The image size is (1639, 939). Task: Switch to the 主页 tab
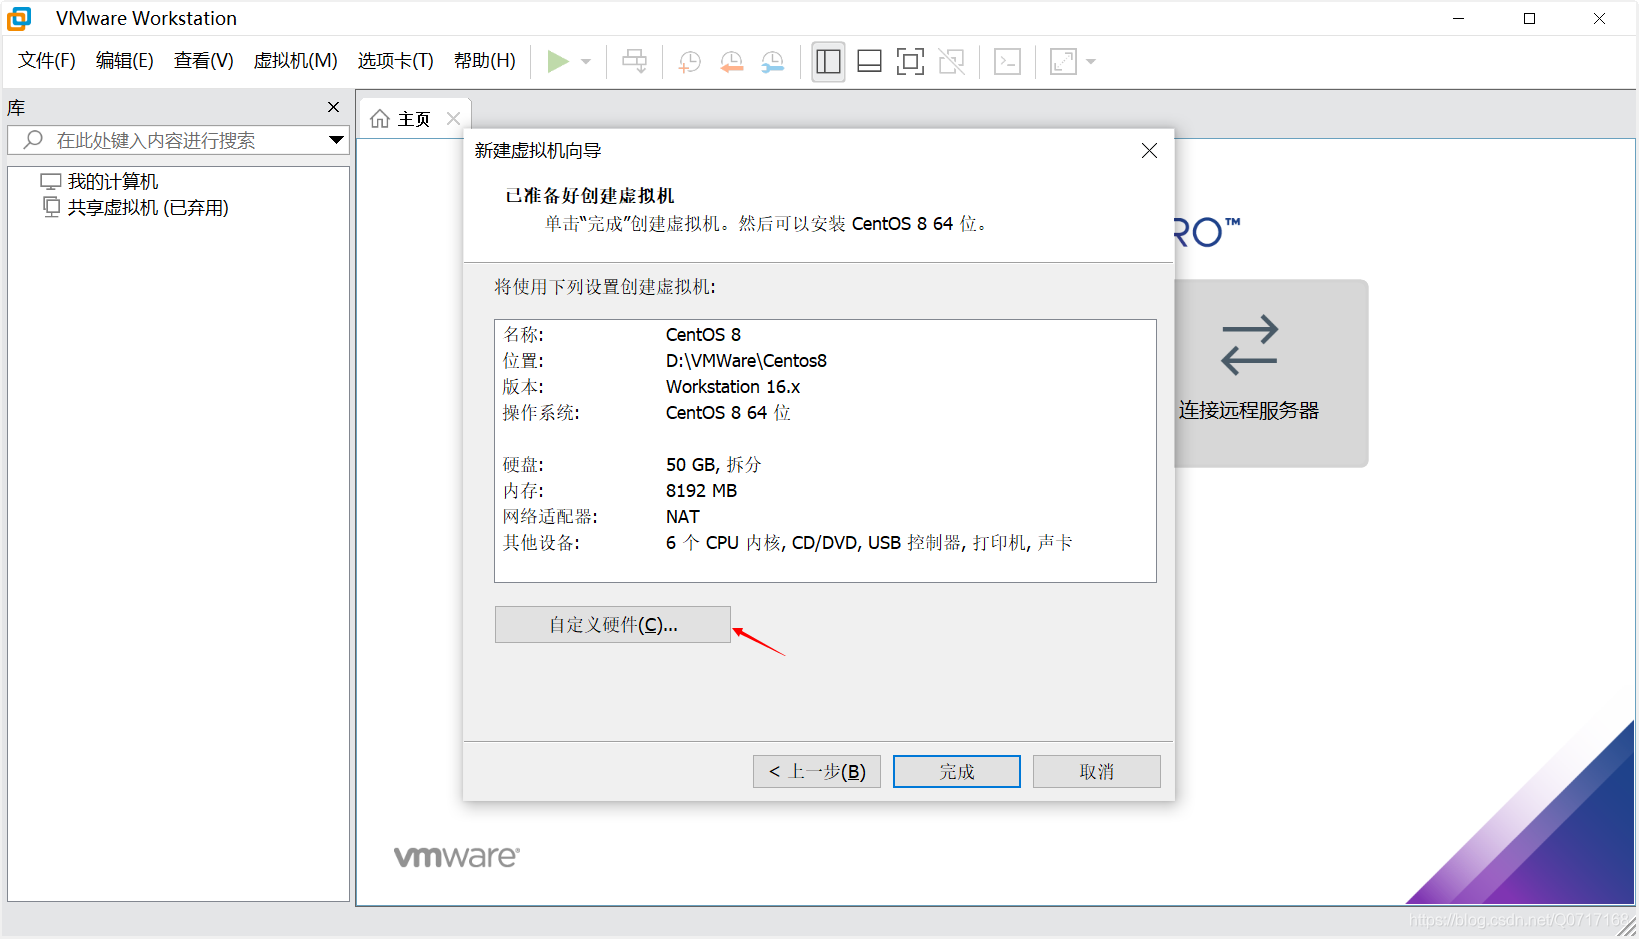pyautogui.click(x=414, y=119)
